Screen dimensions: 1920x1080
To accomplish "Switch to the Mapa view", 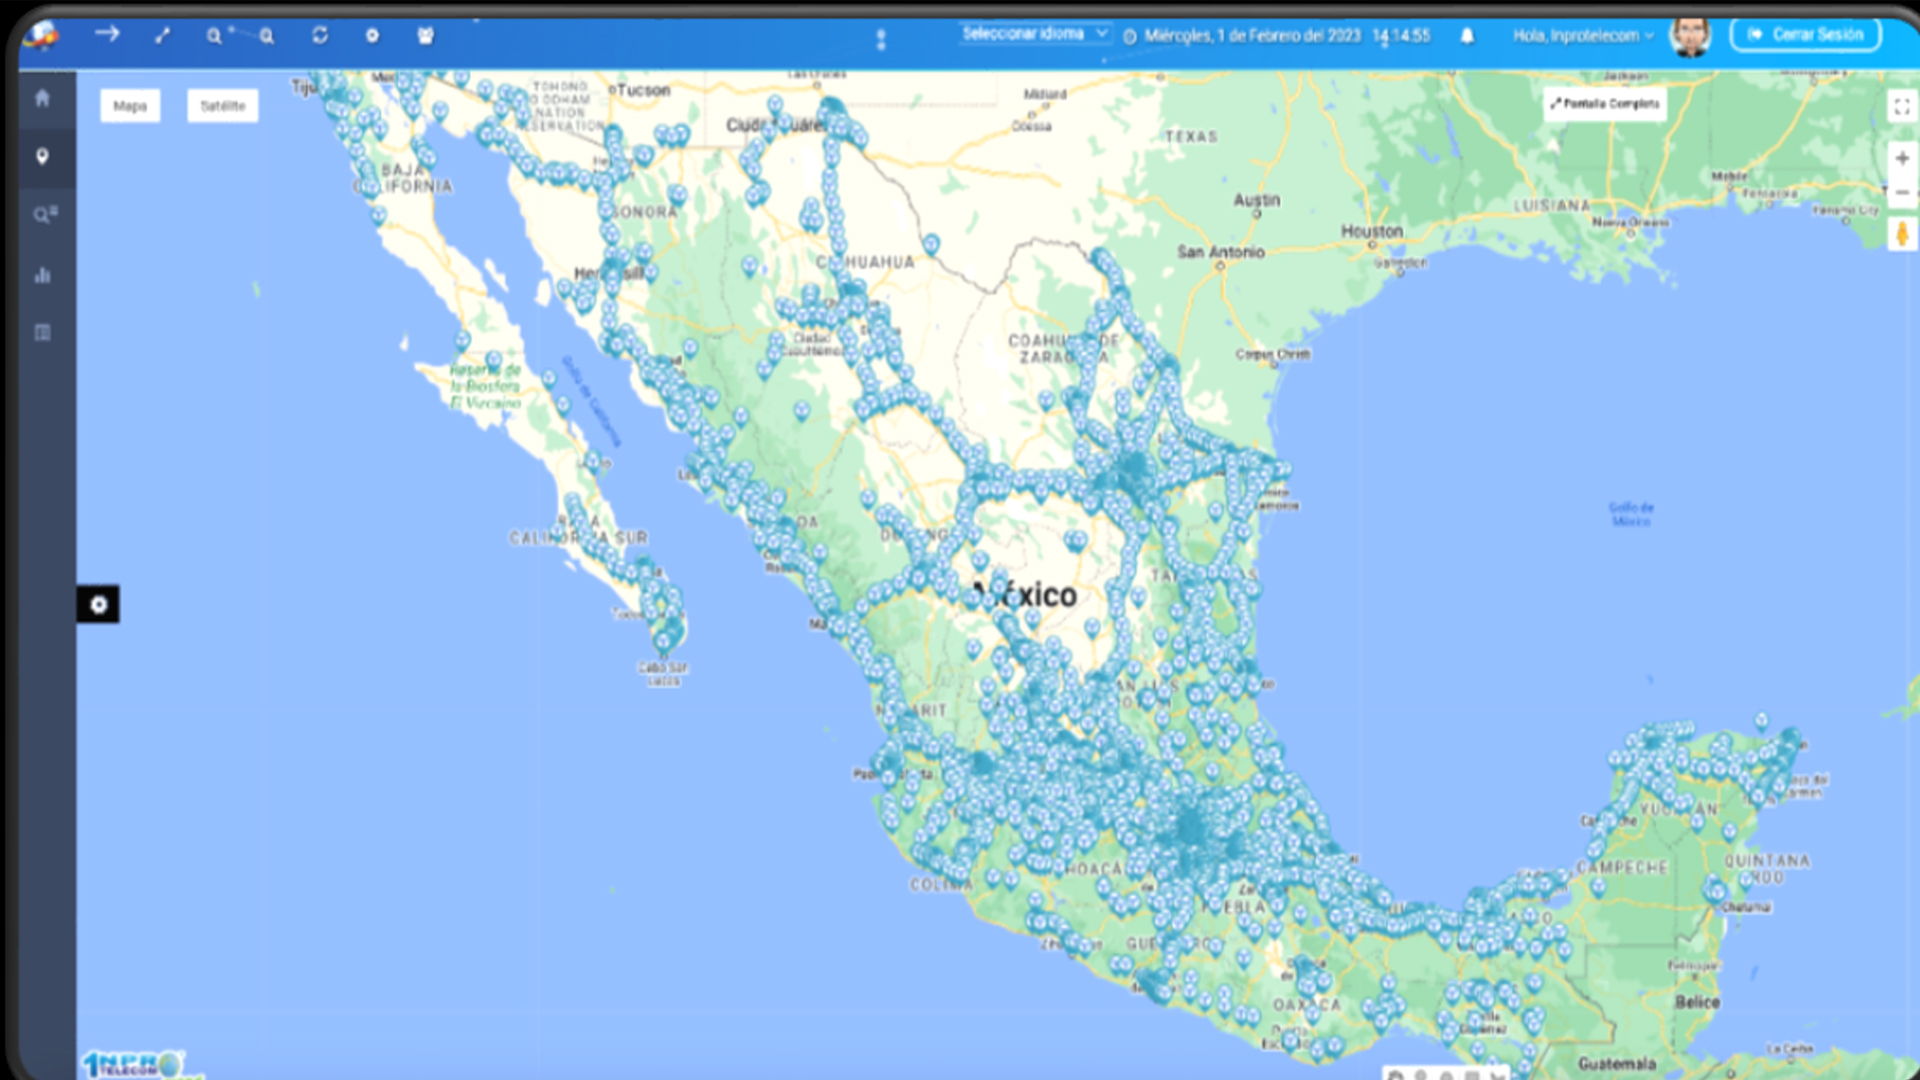I will tap(130, 106).
